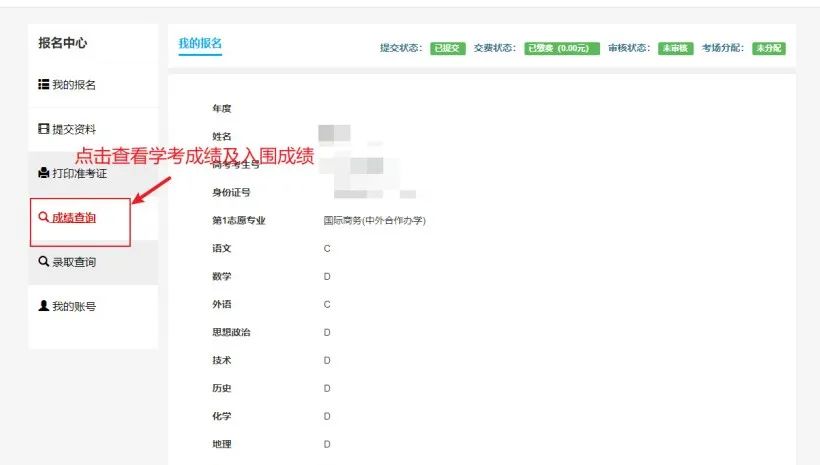Click the list icon beside 我的报名
Screen dimensions: 820x465
(44, 85)
